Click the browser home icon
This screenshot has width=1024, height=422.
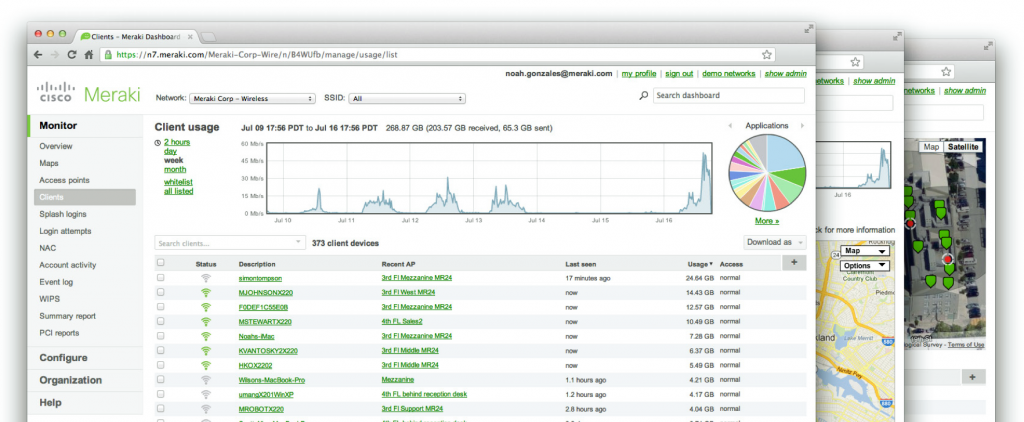click(x=89, y=55)
